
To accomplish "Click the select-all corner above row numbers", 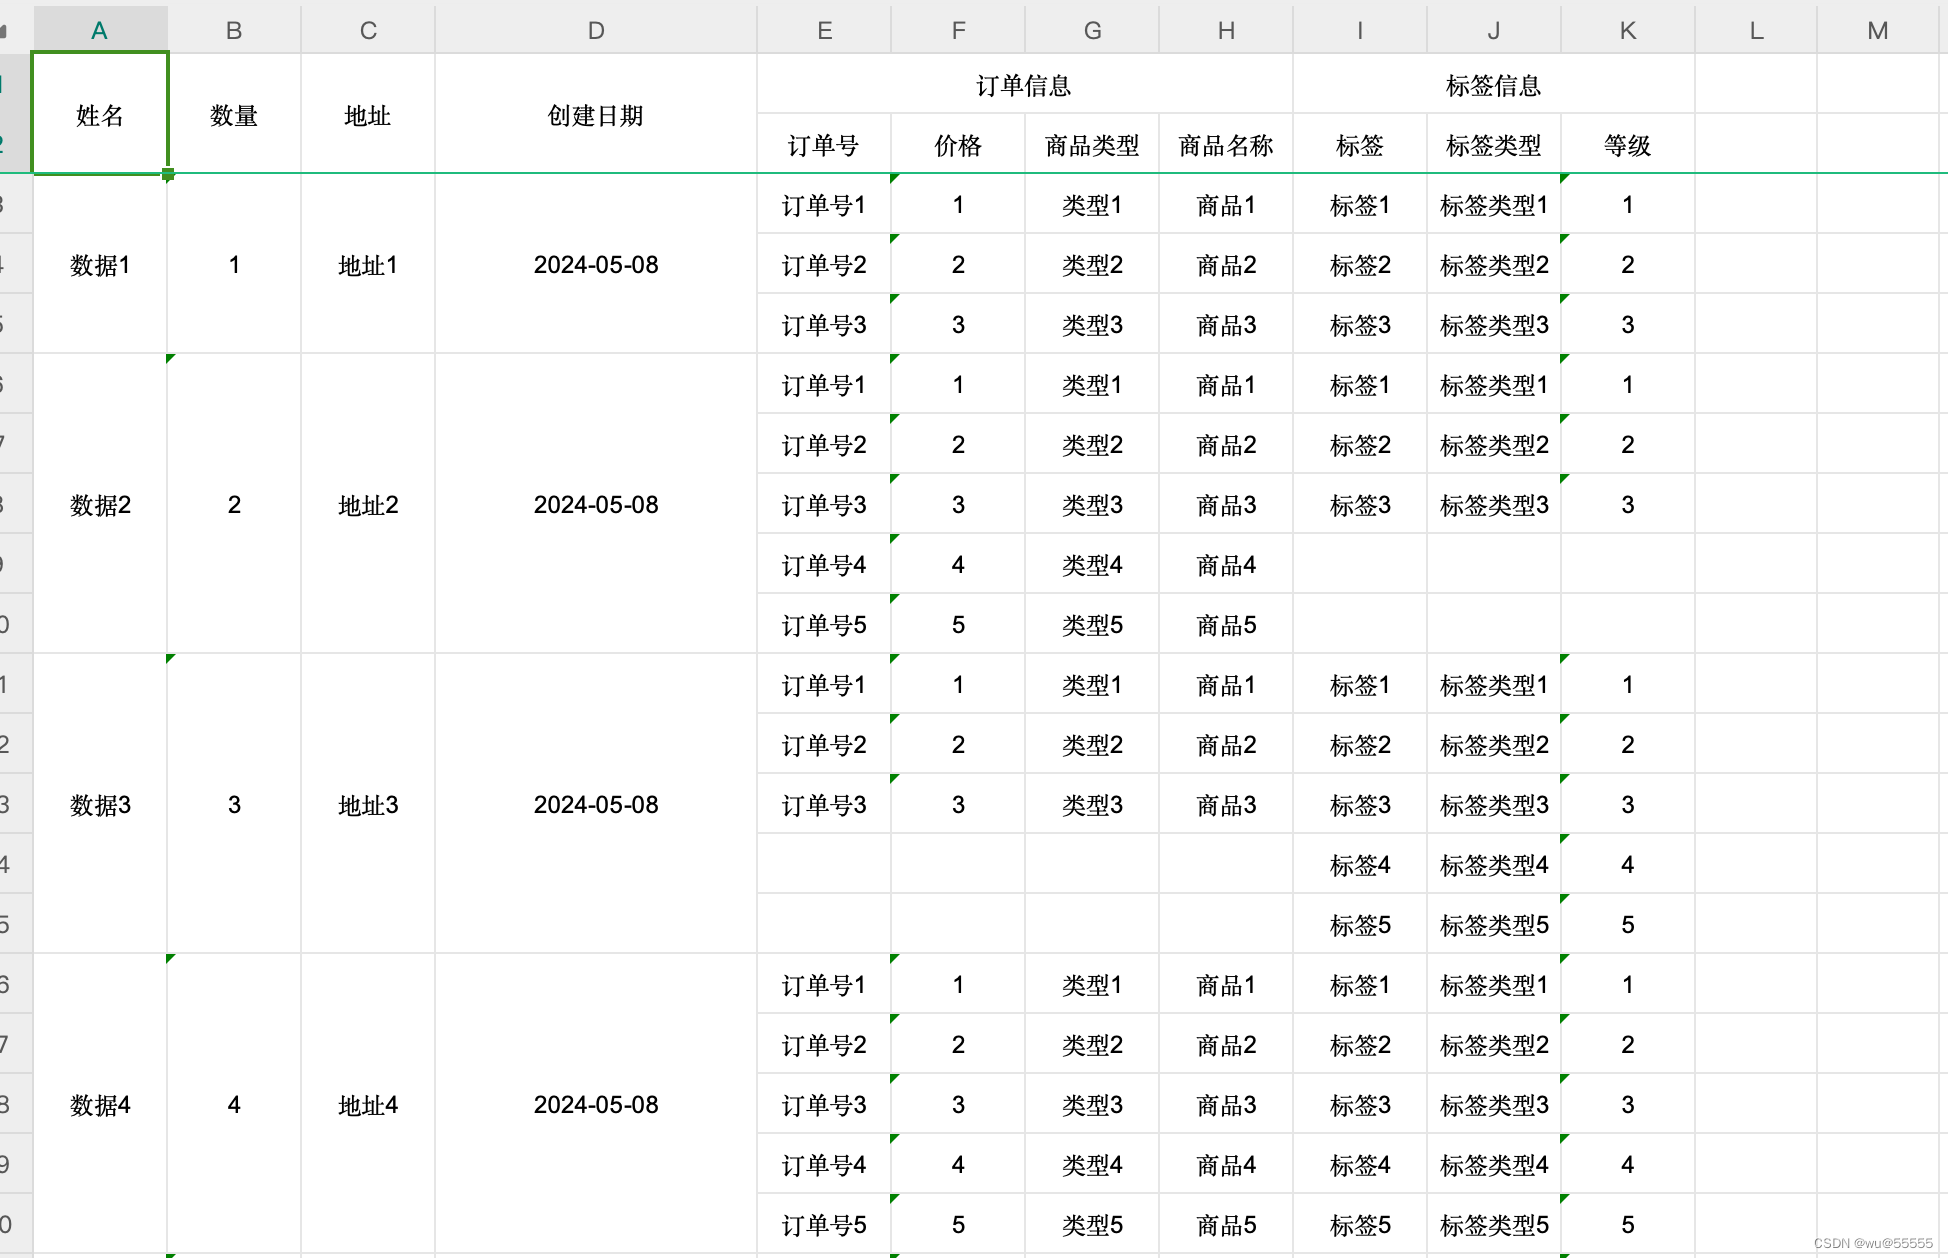I will click(14, 29).
